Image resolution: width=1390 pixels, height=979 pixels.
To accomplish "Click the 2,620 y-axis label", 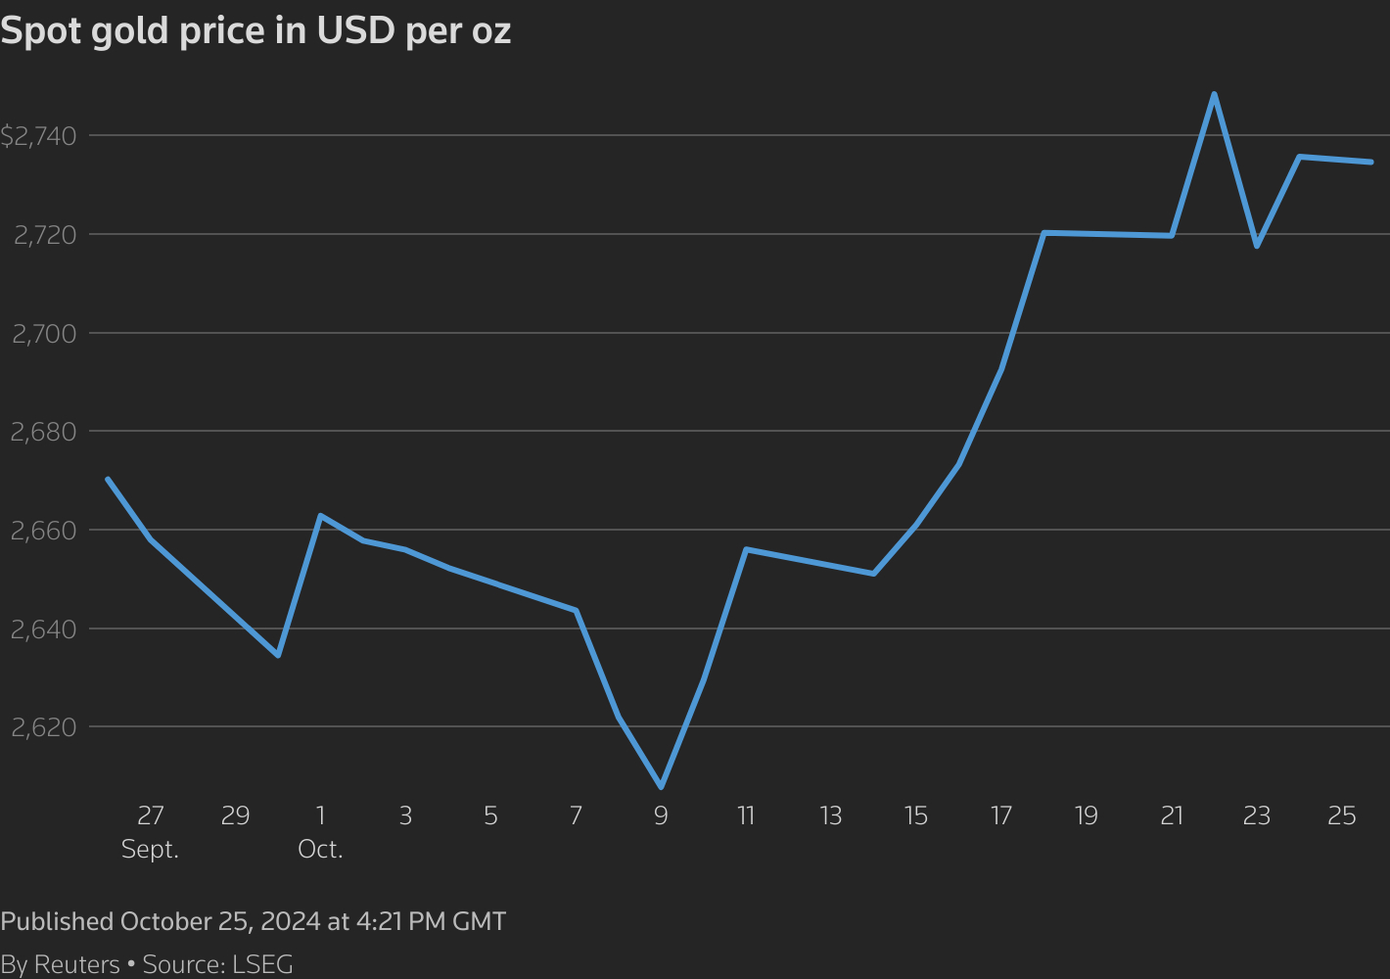I will tap(44, 727).
